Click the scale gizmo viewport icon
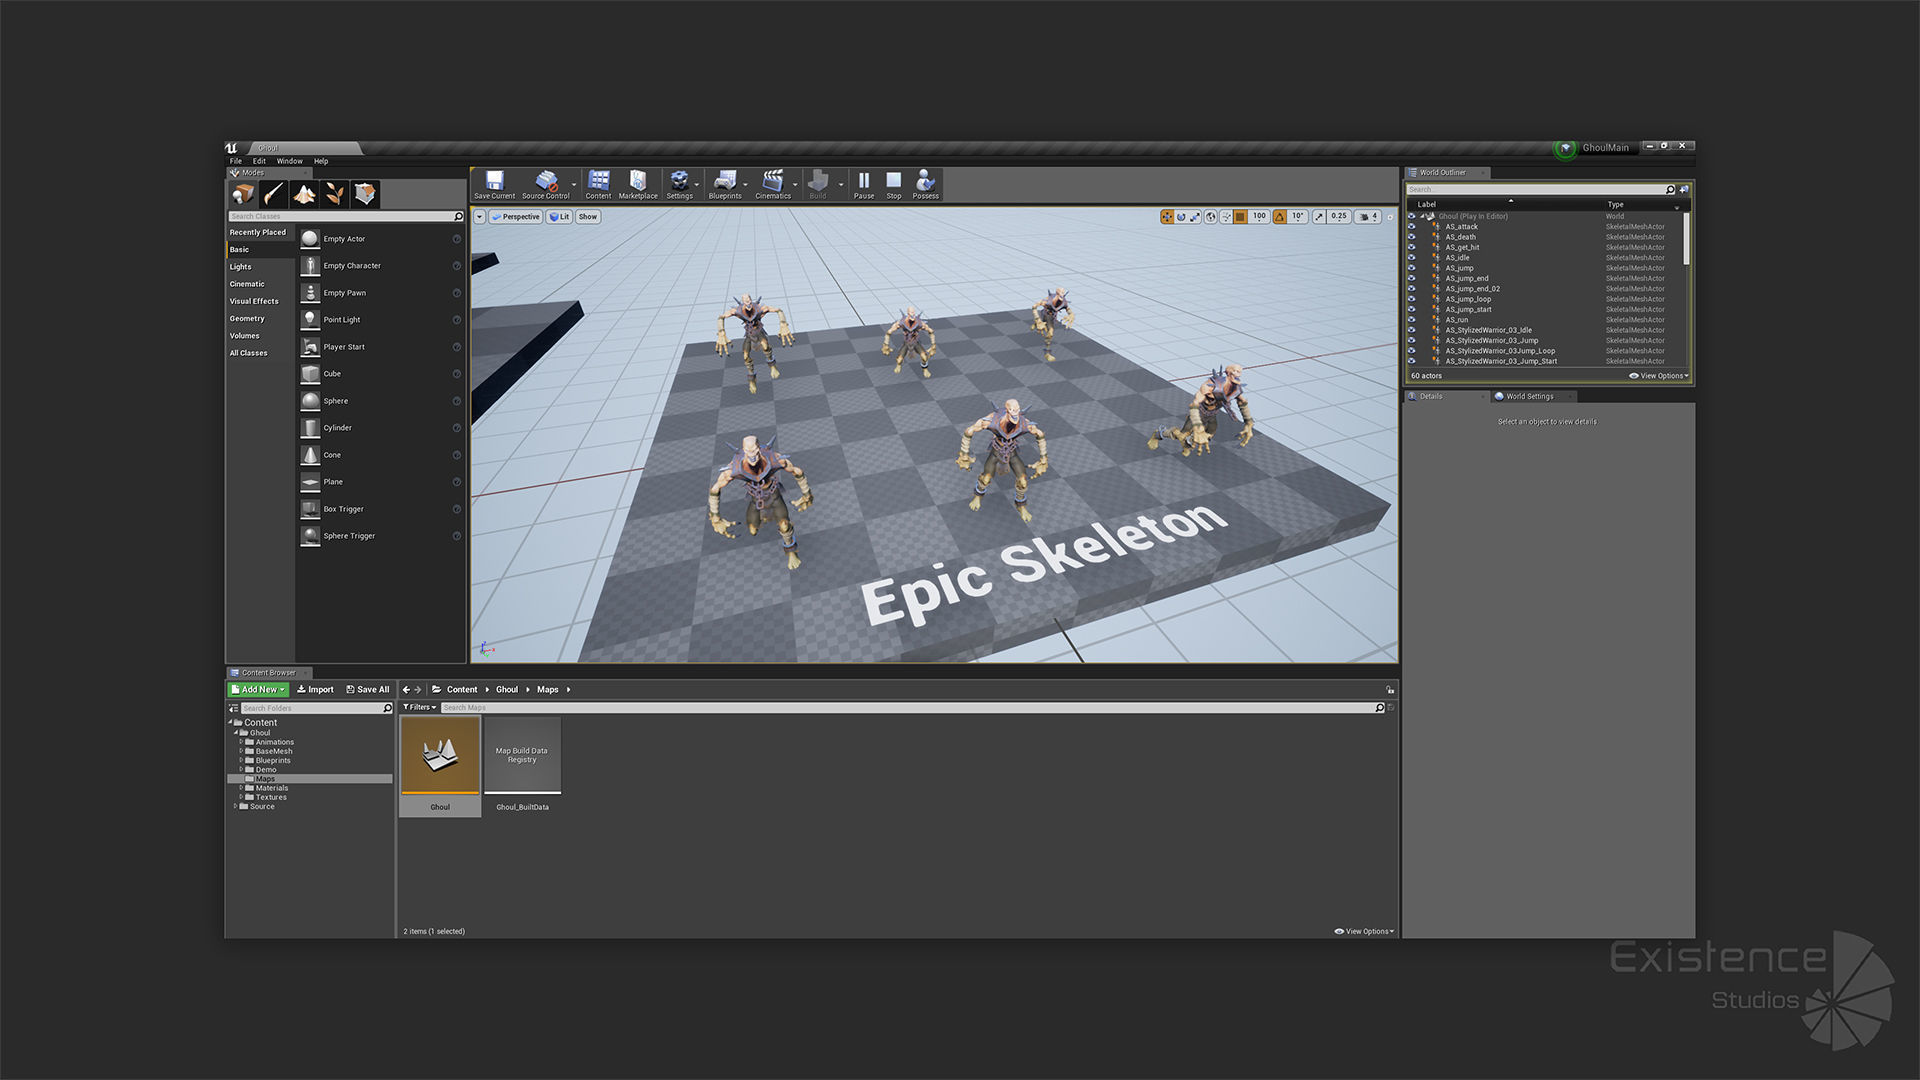The image size is (1920, 1080). [x=1195, y=217]
